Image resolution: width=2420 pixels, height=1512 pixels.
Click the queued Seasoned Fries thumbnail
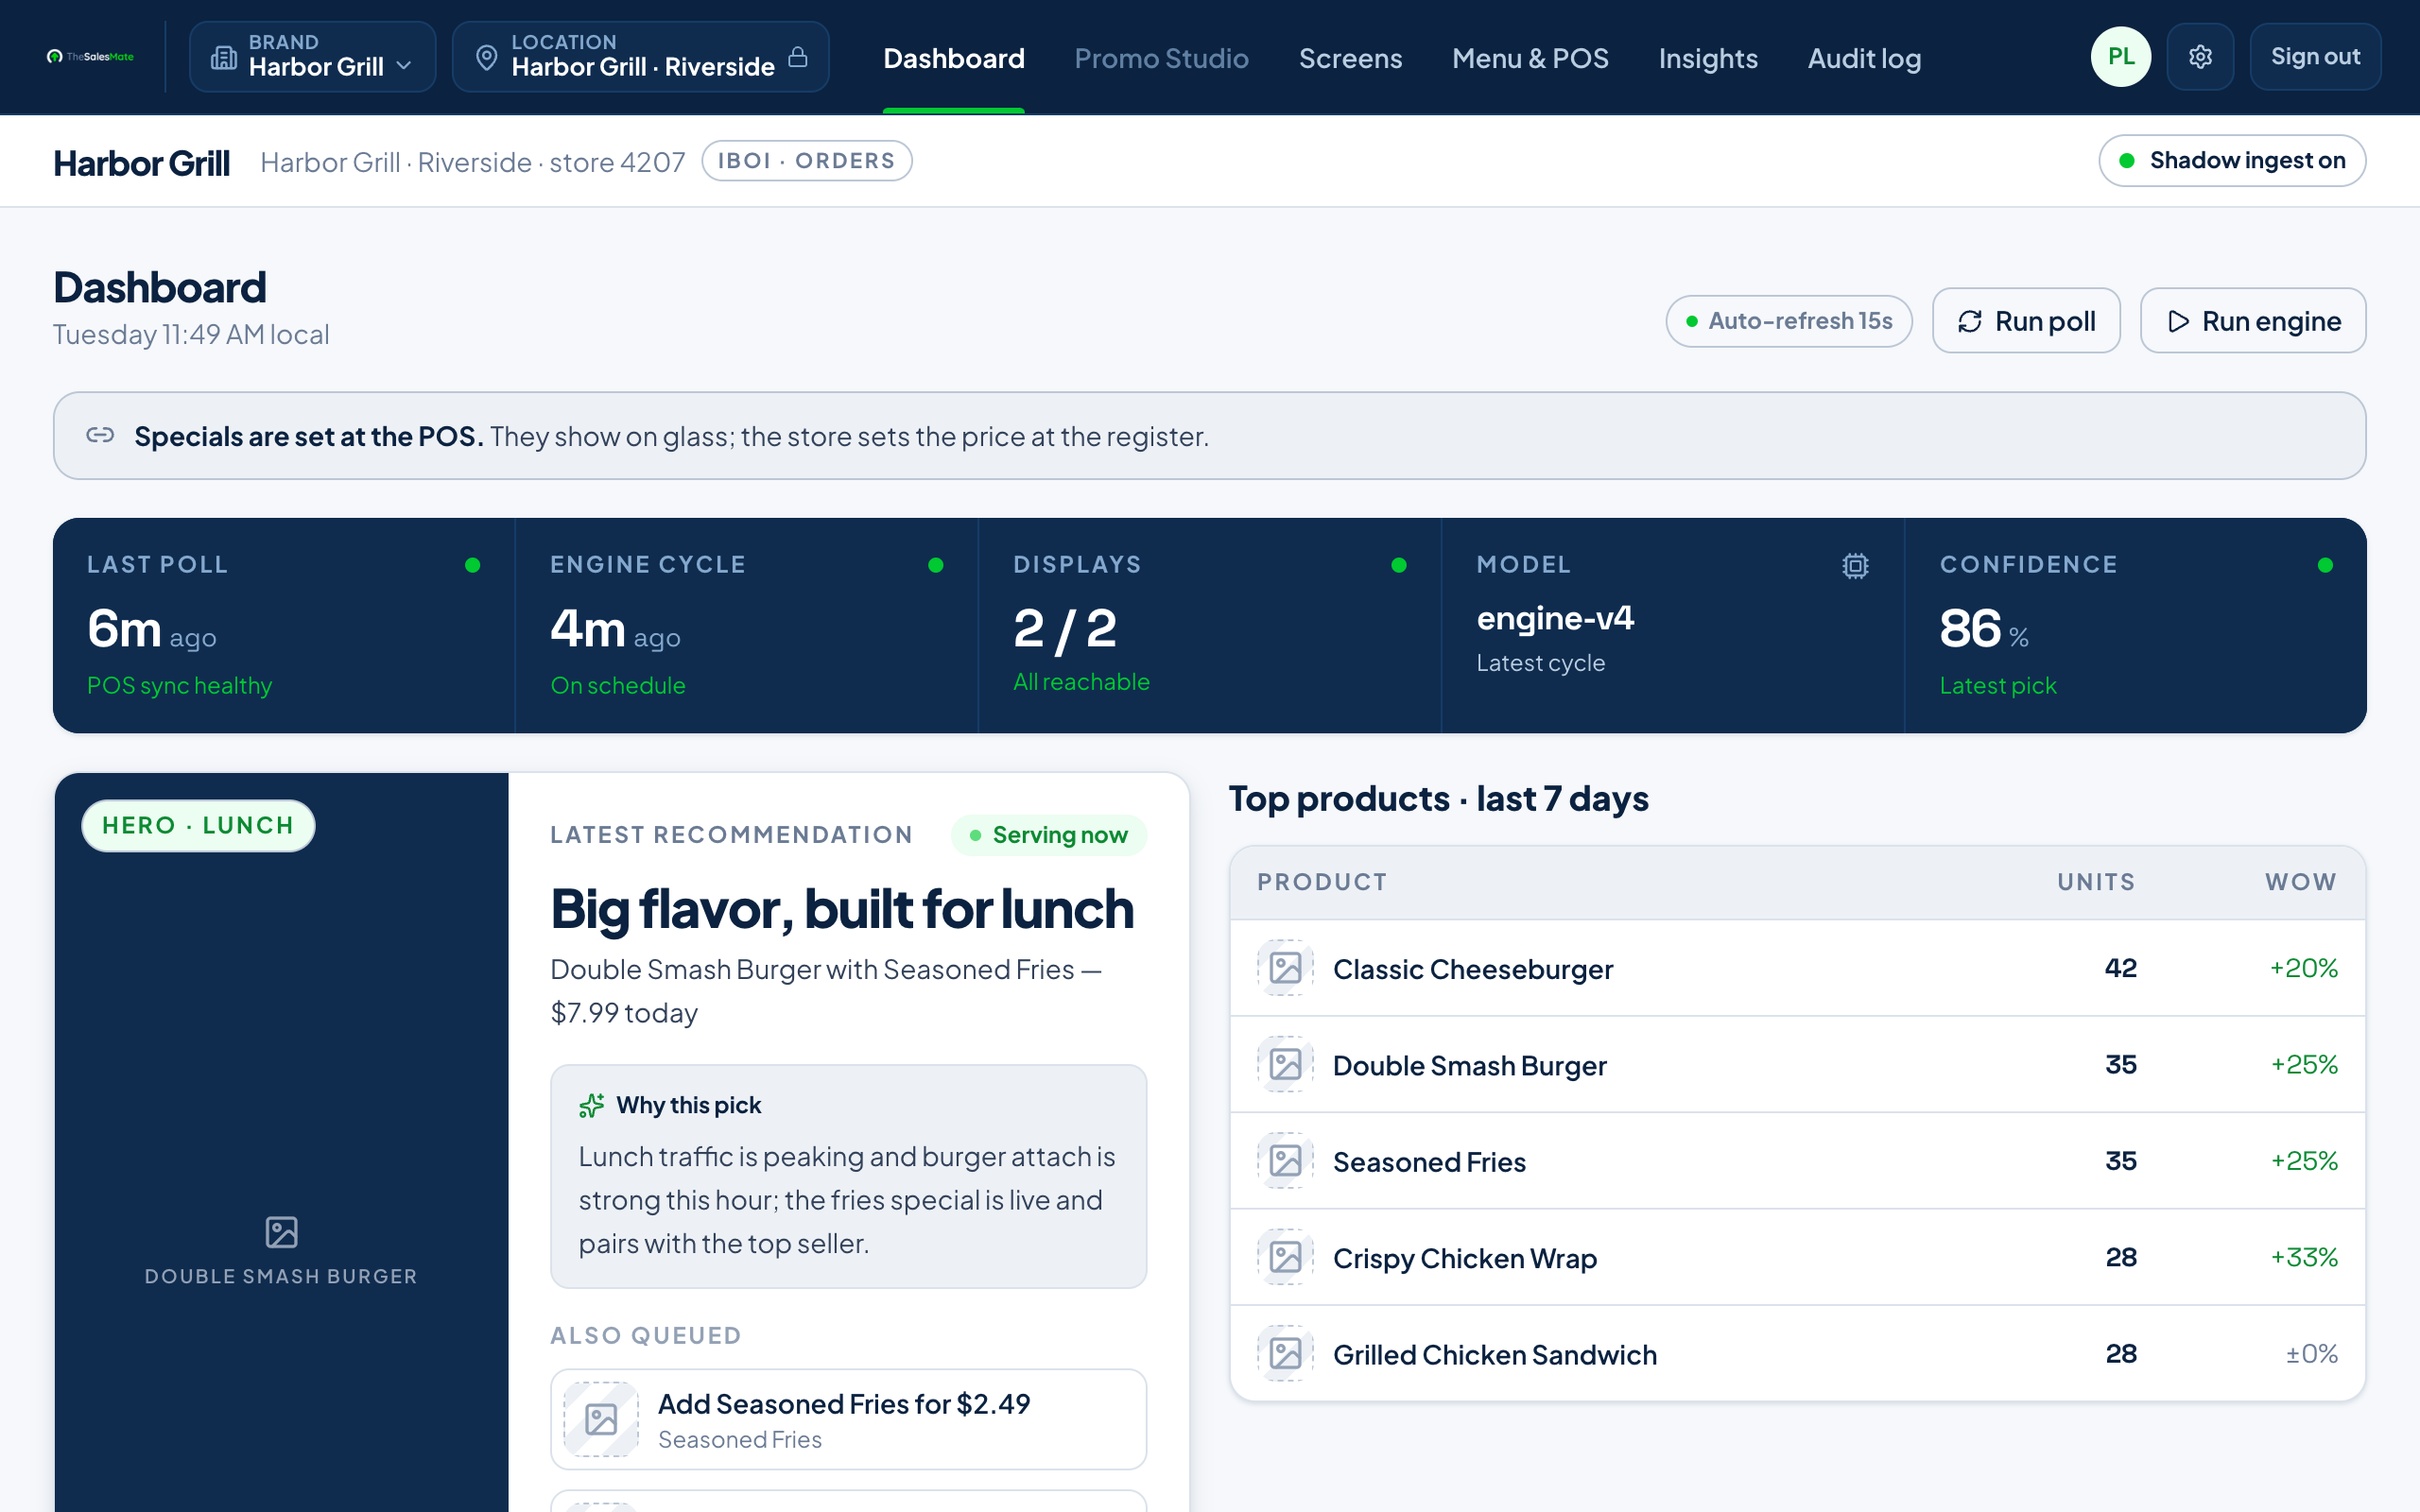(x=601, y=1419)
